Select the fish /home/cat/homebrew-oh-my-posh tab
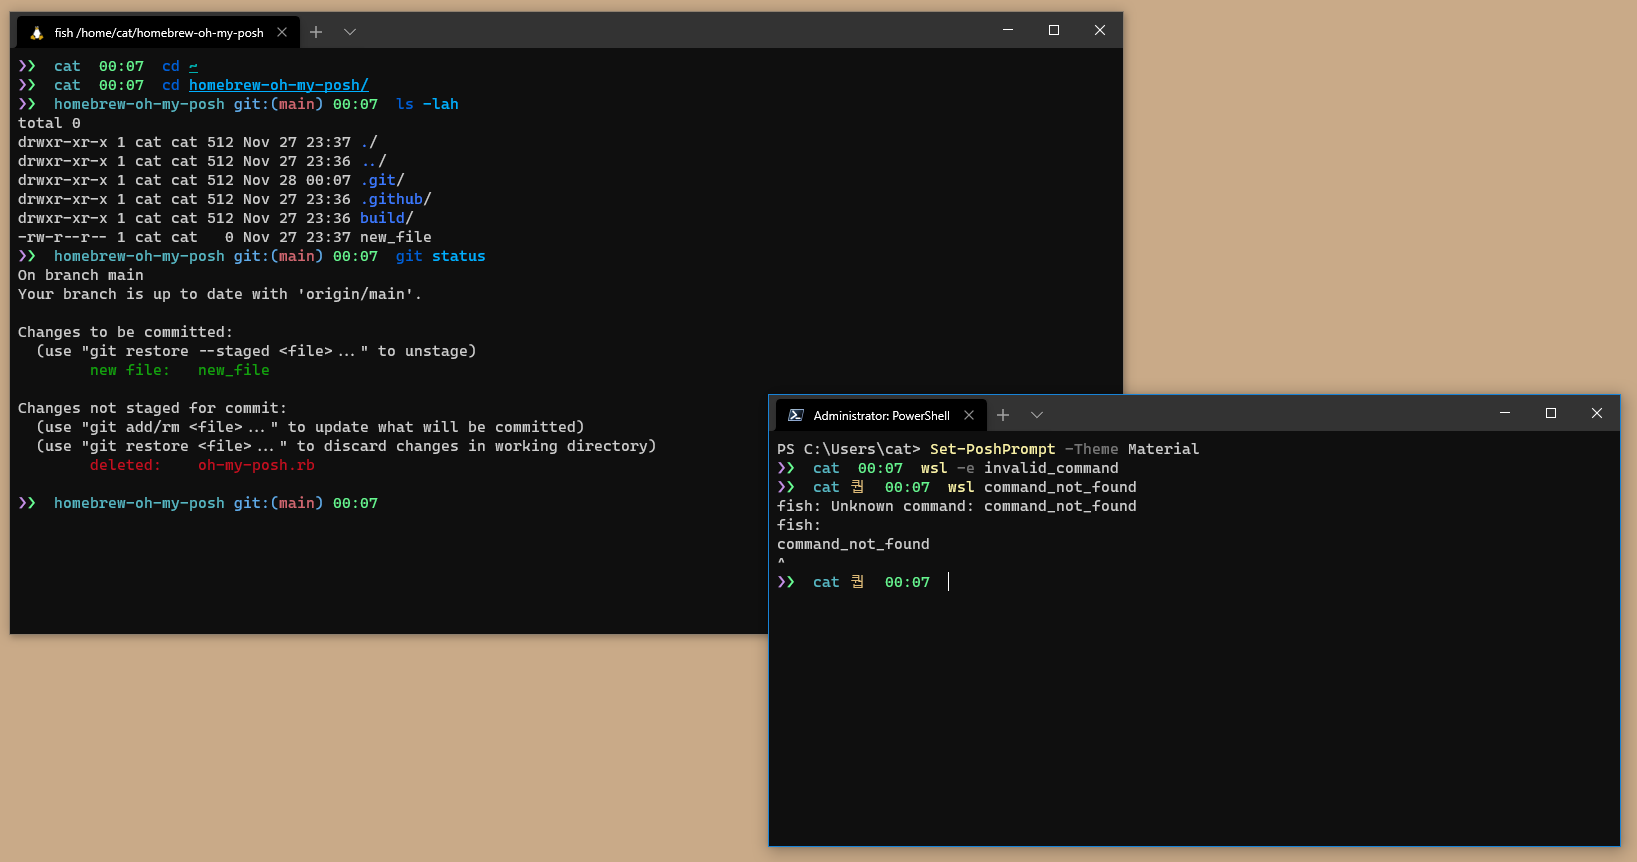Viewport: 1637px width, 862px height. tap(157, 32)
